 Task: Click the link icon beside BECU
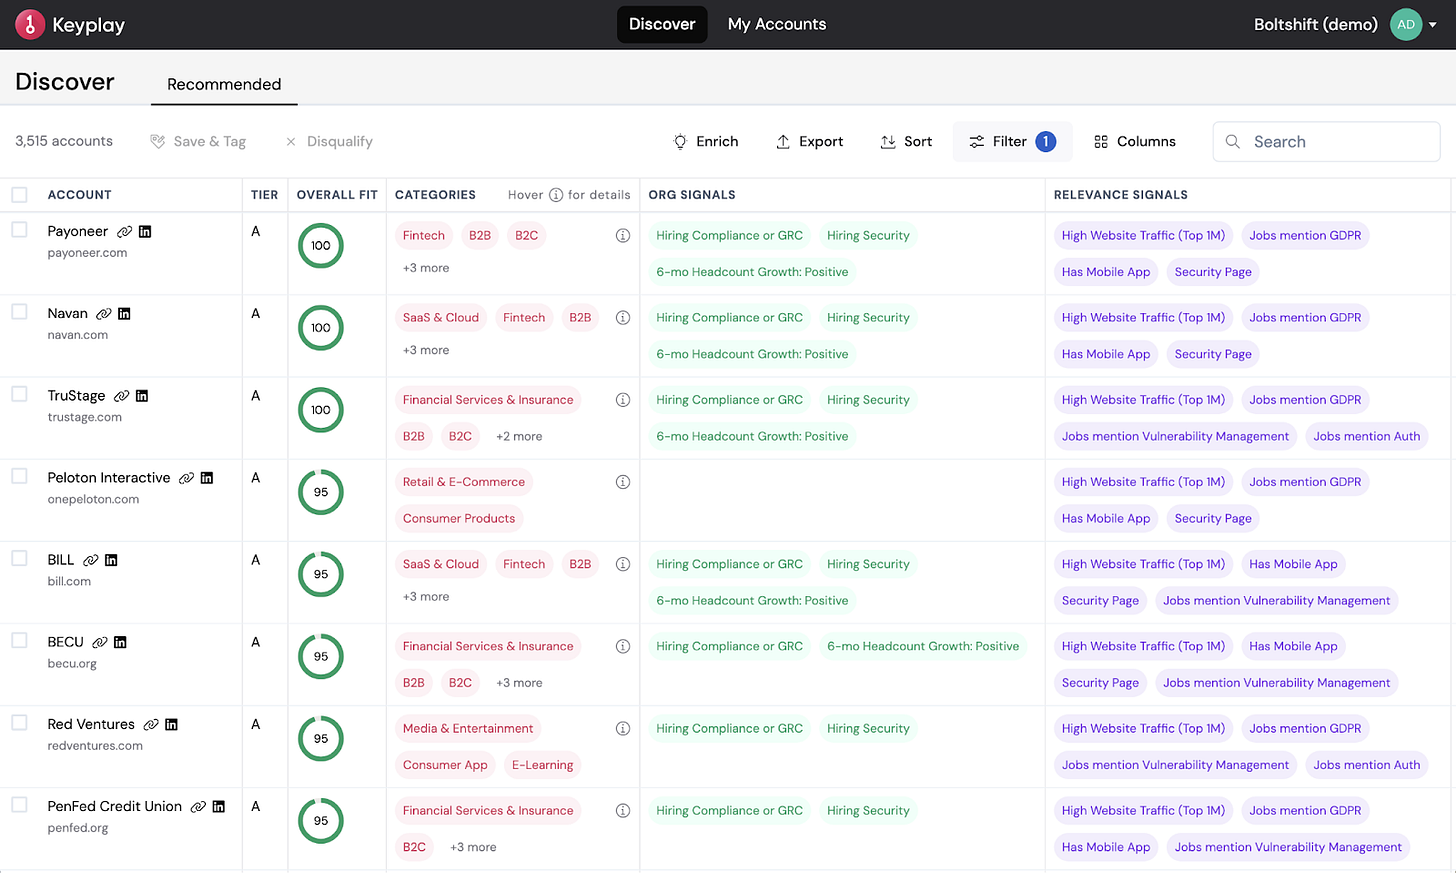(x=99, y=642)
